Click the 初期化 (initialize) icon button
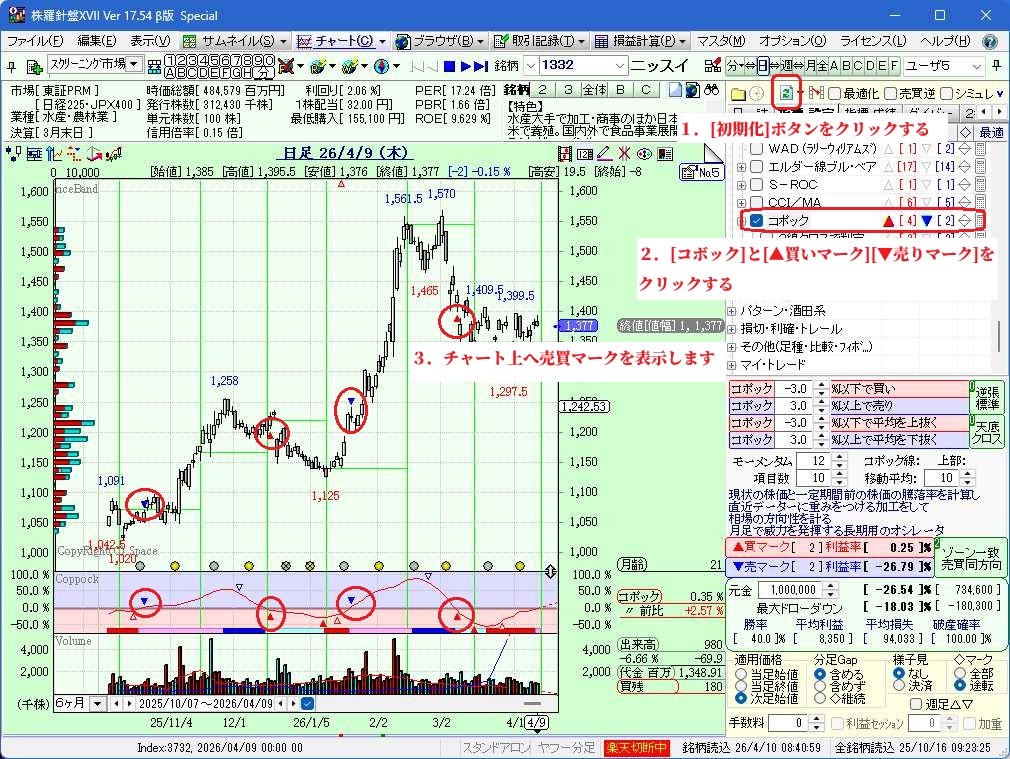Screen dimensions: 1010x759 click(x=787, y=92)
